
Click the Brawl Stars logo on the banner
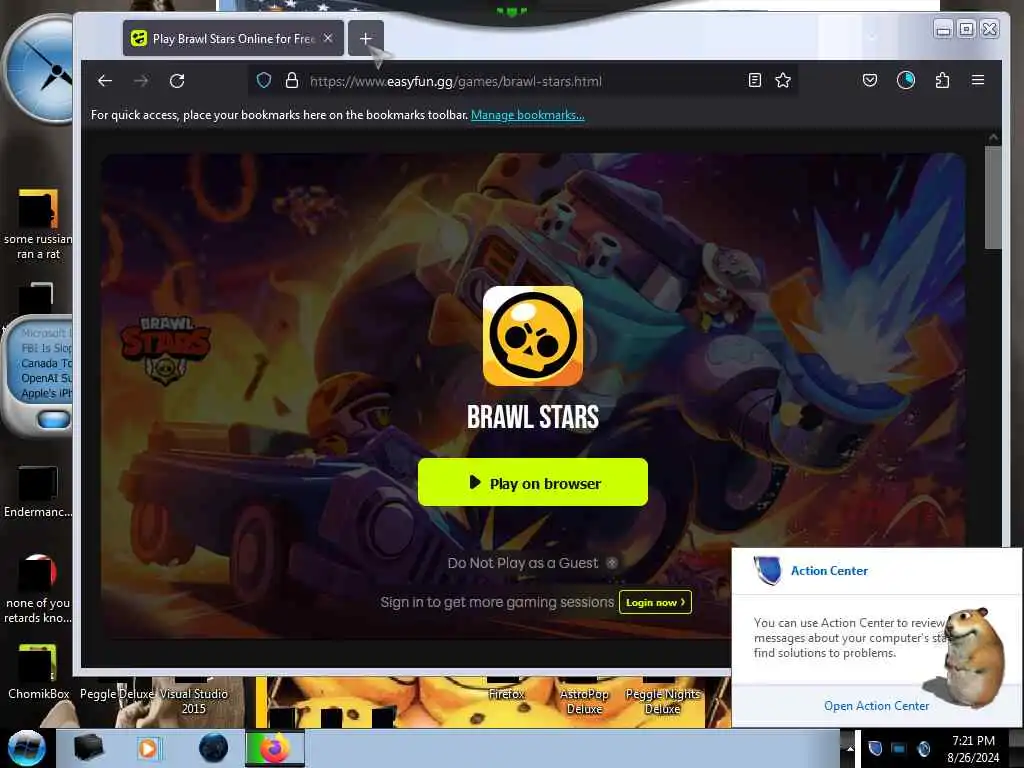pos(165,351)
